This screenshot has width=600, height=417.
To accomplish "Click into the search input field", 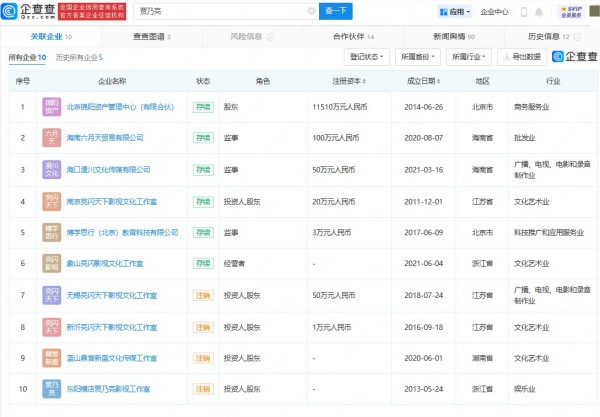I will click(220, 13).
